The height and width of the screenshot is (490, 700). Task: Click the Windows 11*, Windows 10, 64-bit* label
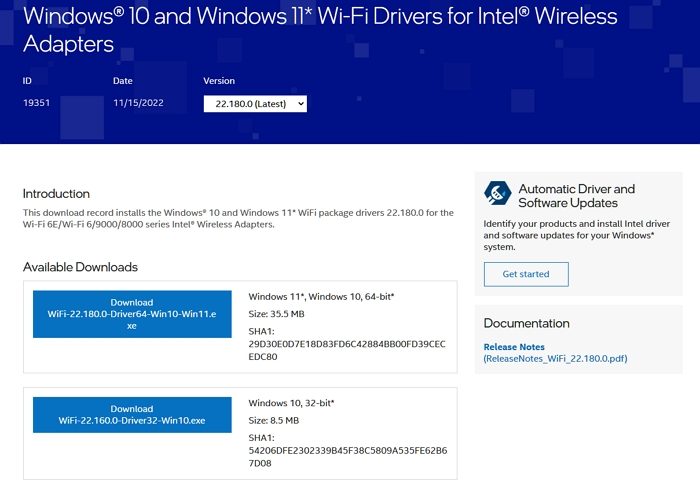(321, 296)
